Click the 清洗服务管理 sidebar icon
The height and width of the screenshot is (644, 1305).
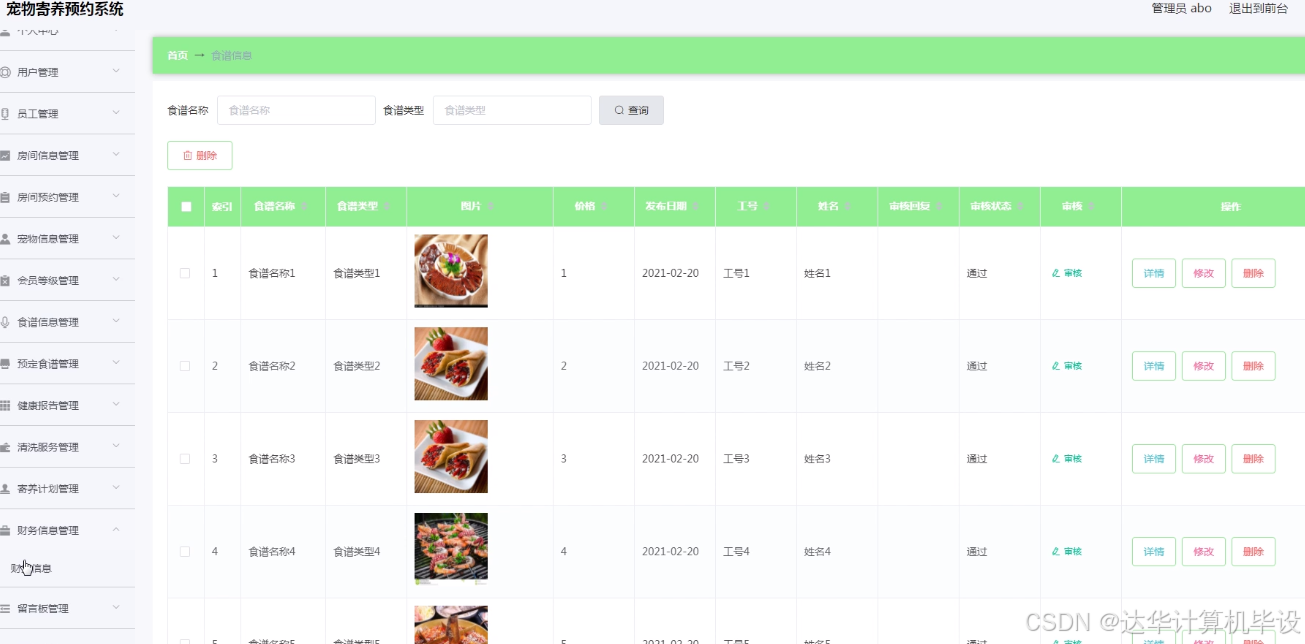click(x=6, y=447)
